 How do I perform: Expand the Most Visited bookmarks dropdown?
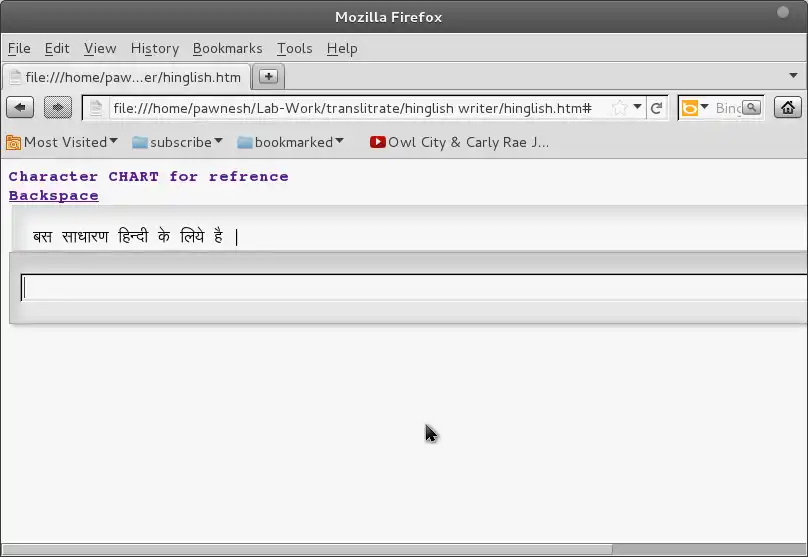click(x=114, y=141)
